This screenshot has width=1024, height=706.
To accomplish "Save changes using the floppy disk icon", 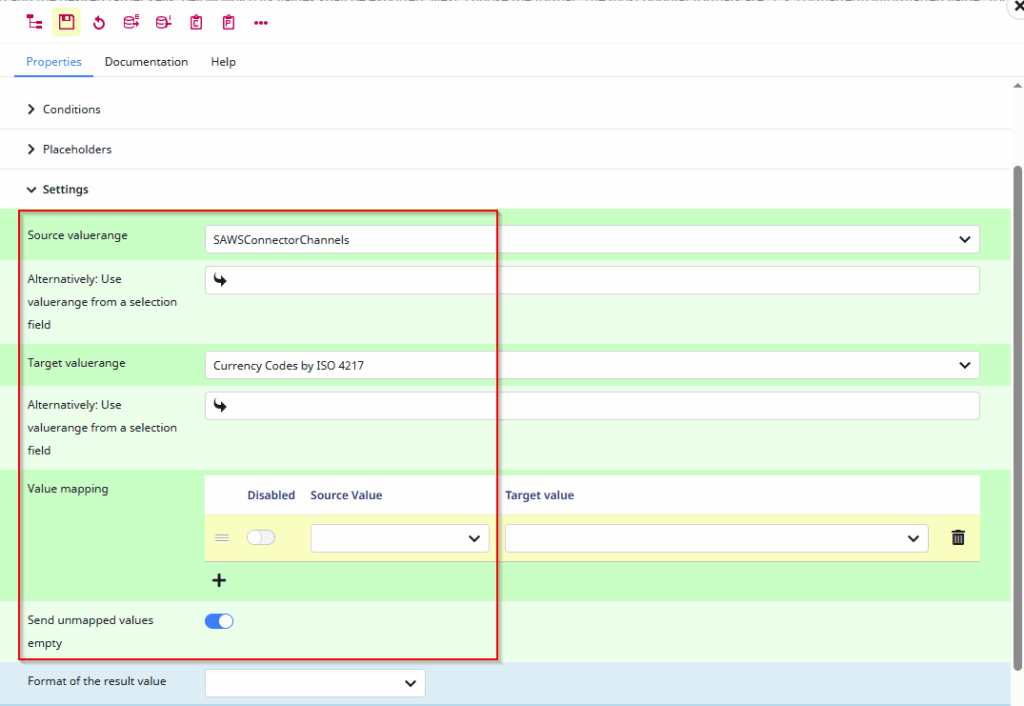I will tap(67, 21).
